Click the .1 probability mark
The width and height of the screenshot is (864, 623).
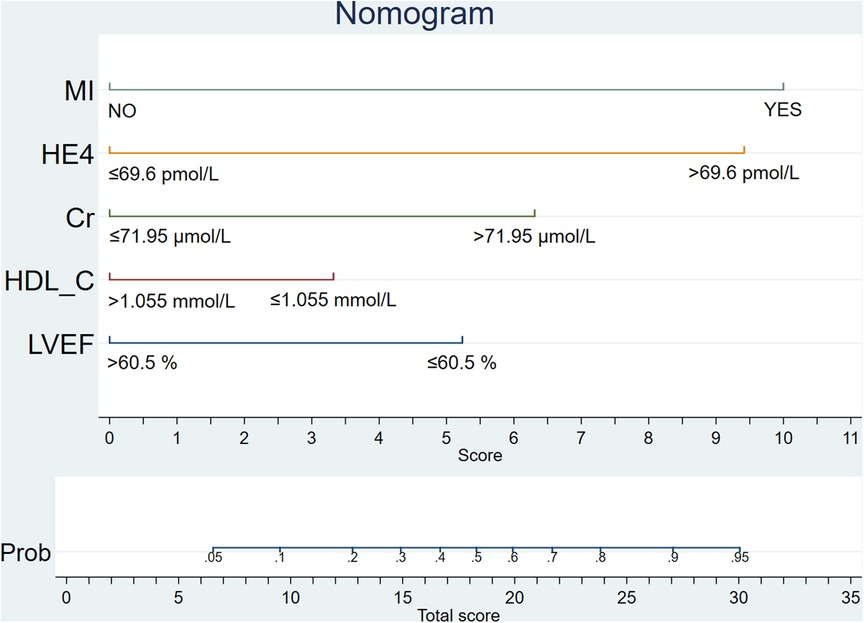tap(280, 557)
